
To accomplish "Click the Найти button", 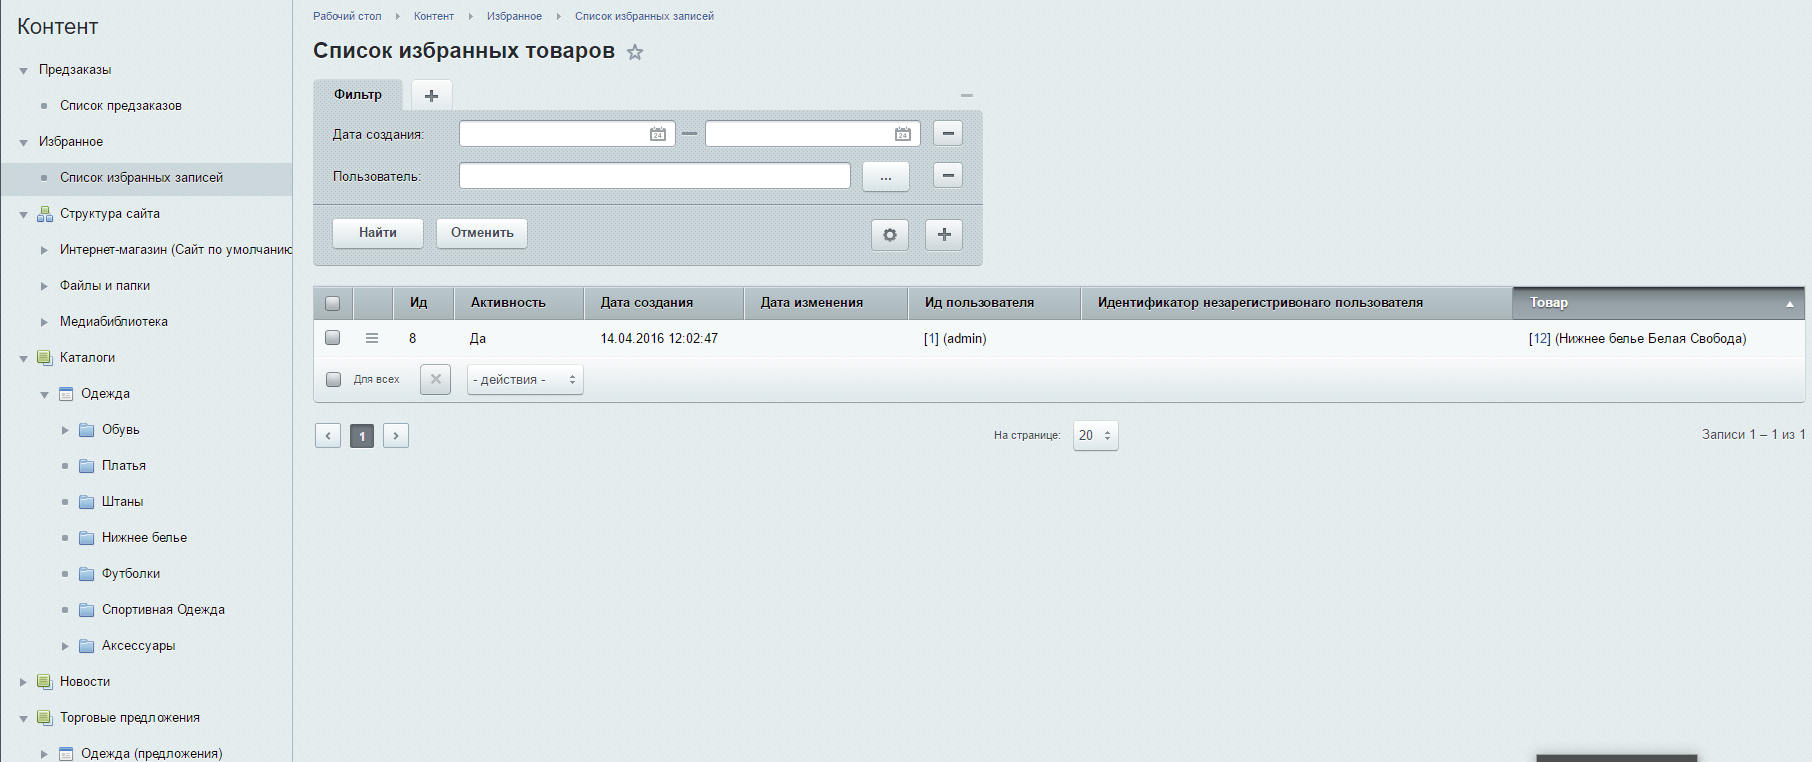I will coord(377,233).
